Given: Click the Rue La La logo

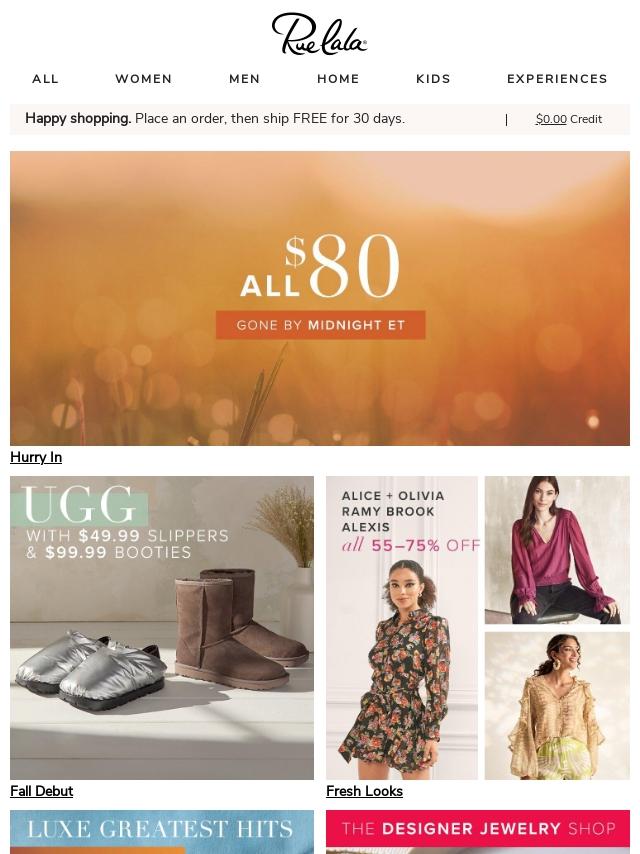Looking at the screenshot, I should click(319, 34).
